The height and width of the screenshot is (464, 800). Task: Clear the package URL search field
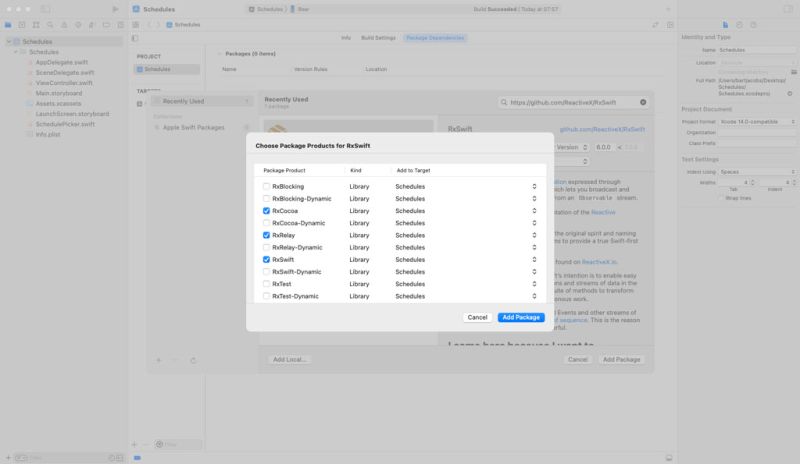(x=643, y=102)
